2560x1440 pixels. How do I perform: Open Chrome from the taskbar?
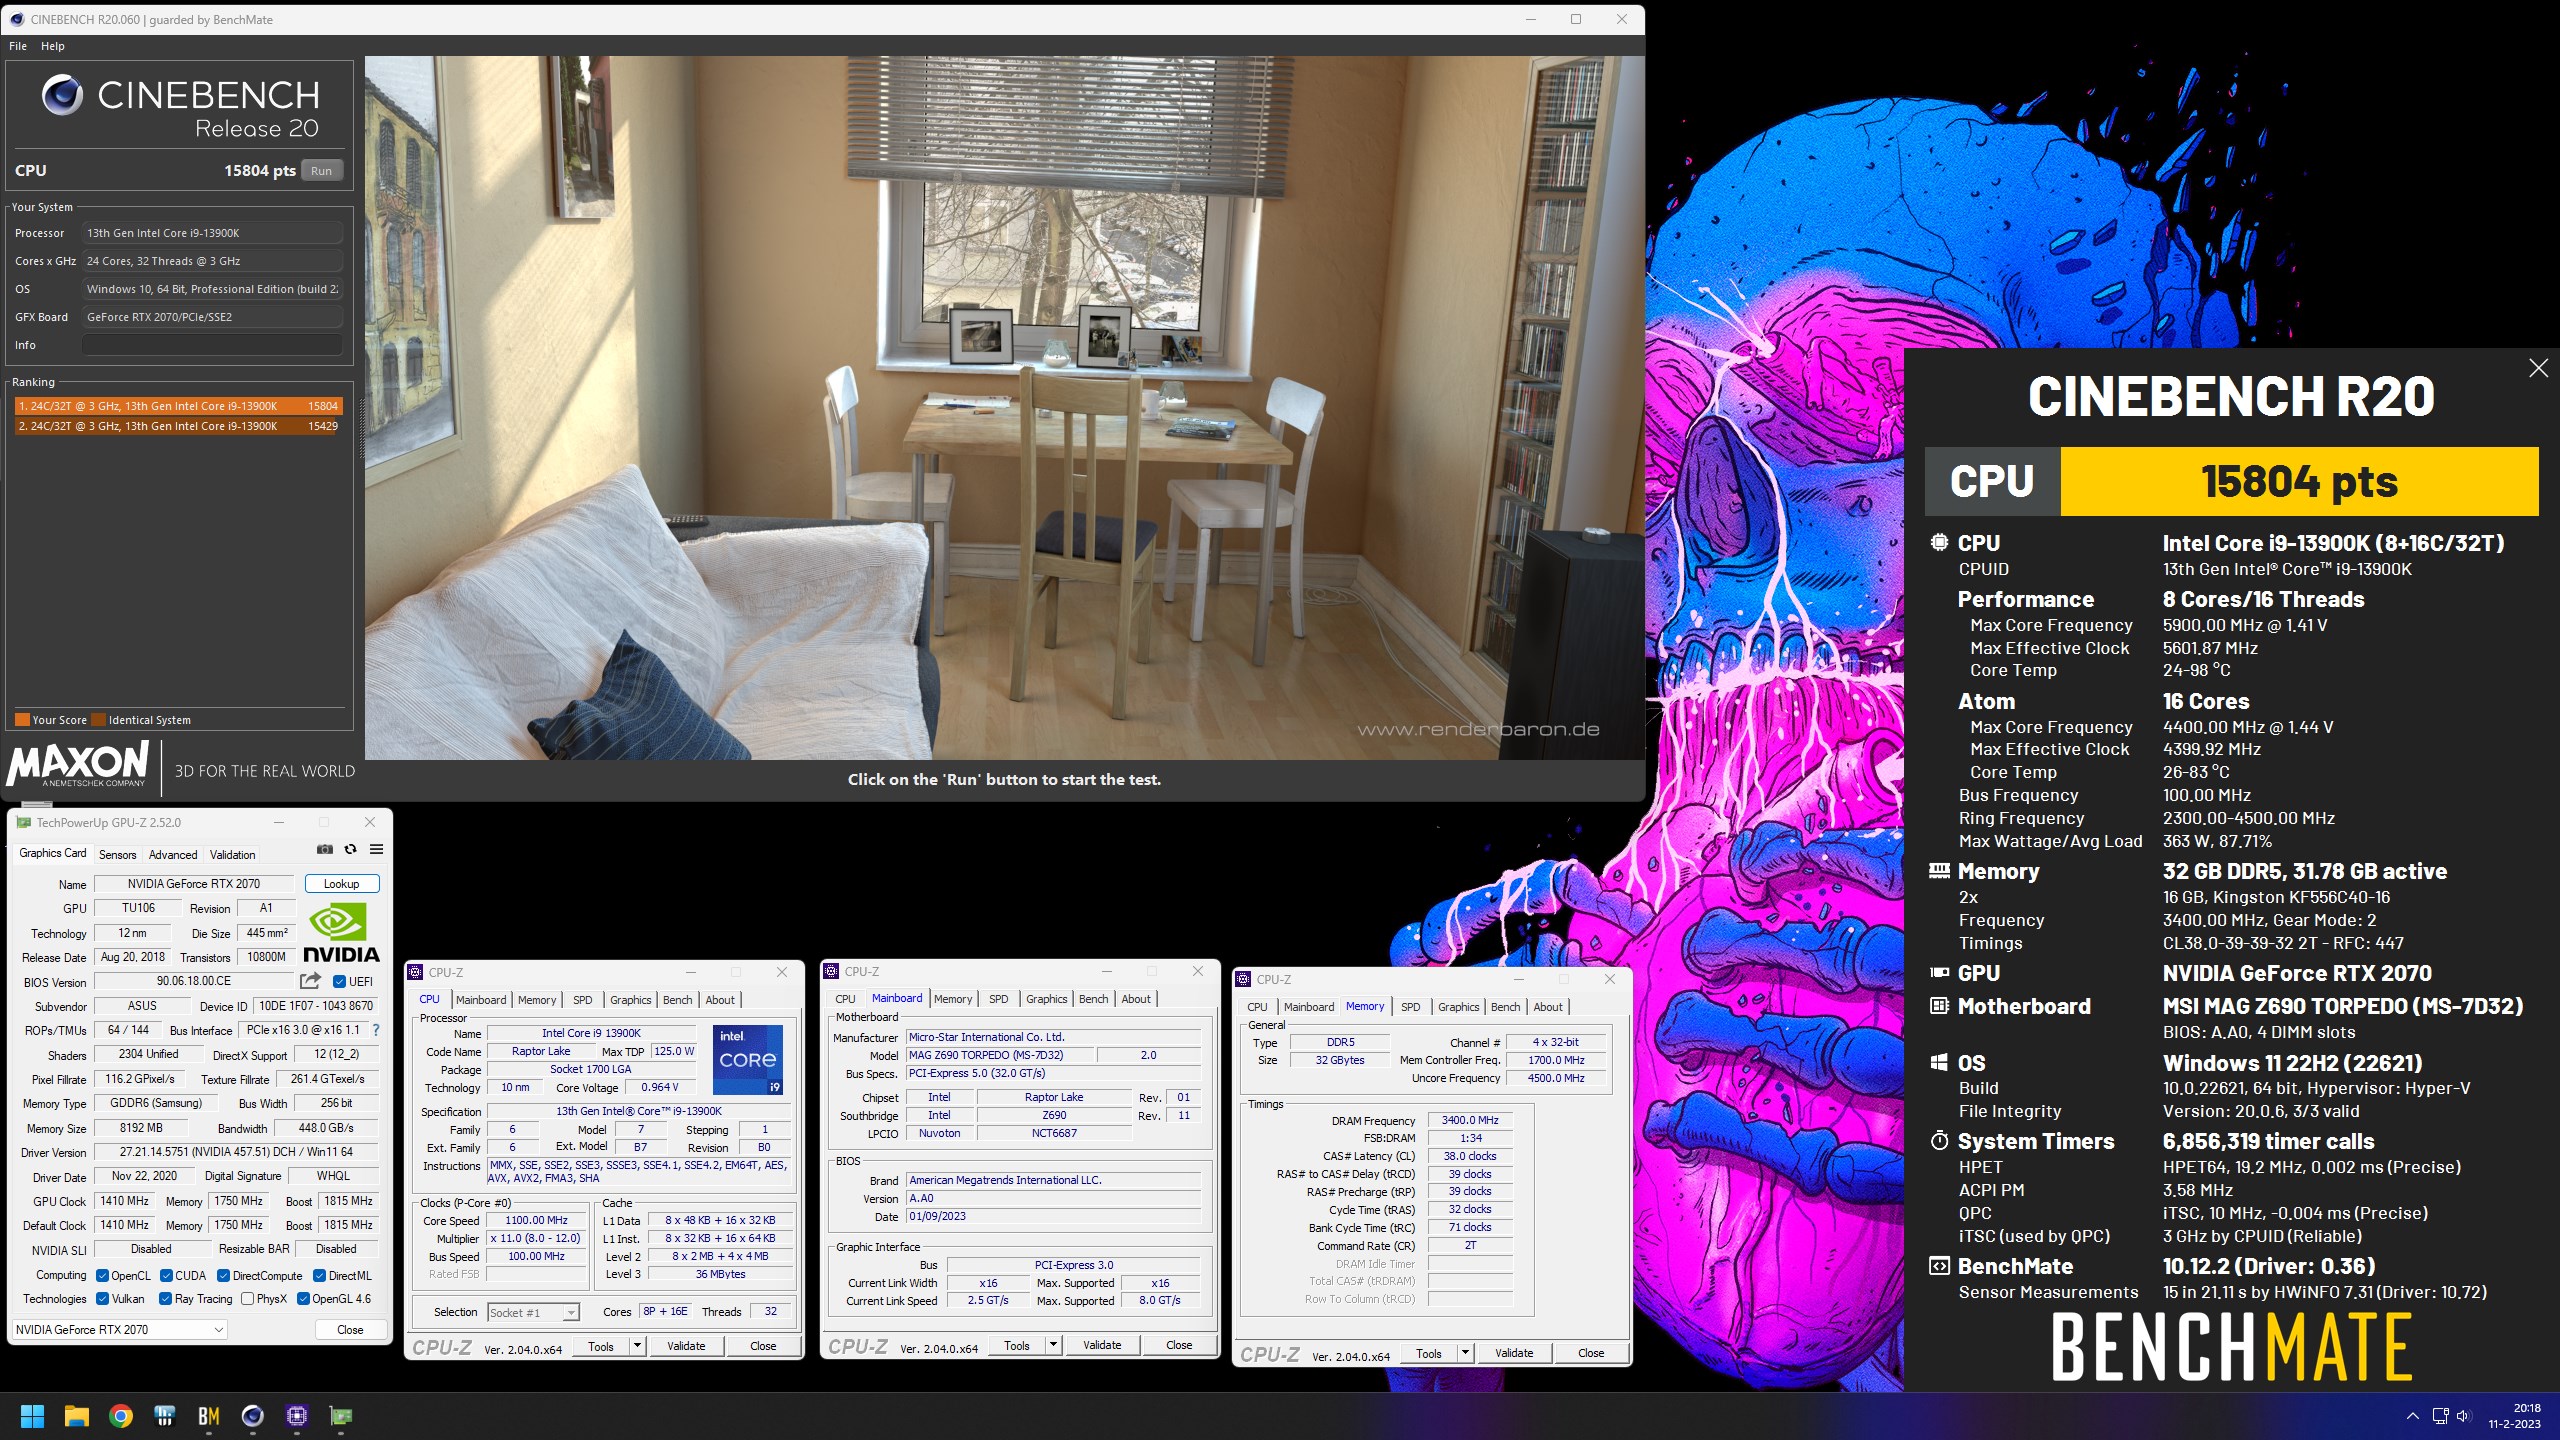point(121,1416)
